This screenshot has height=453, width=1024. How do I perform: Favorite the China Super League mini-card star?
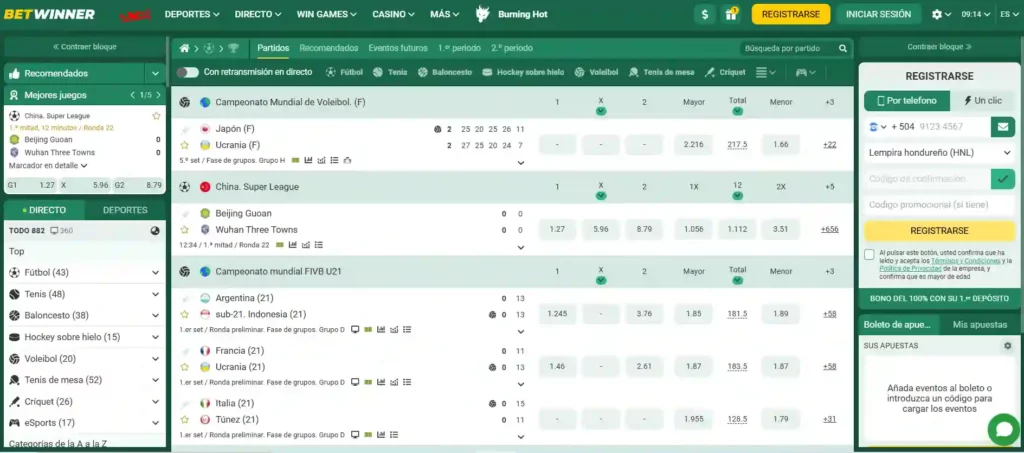[156, 116]
